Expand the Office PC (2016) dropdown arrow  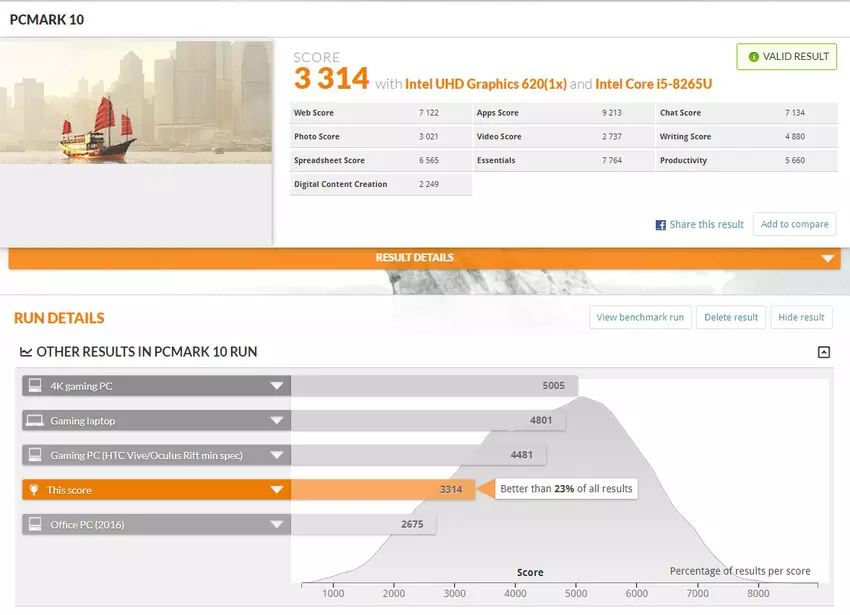pyautogui.click(x=276, y=524)
